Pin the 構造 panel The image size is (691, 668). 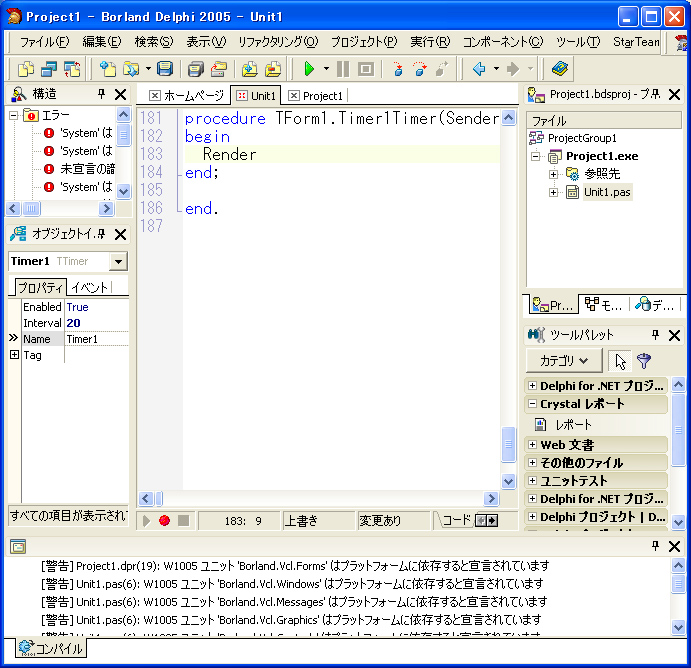pyautogui.click(x=101, y=93)
